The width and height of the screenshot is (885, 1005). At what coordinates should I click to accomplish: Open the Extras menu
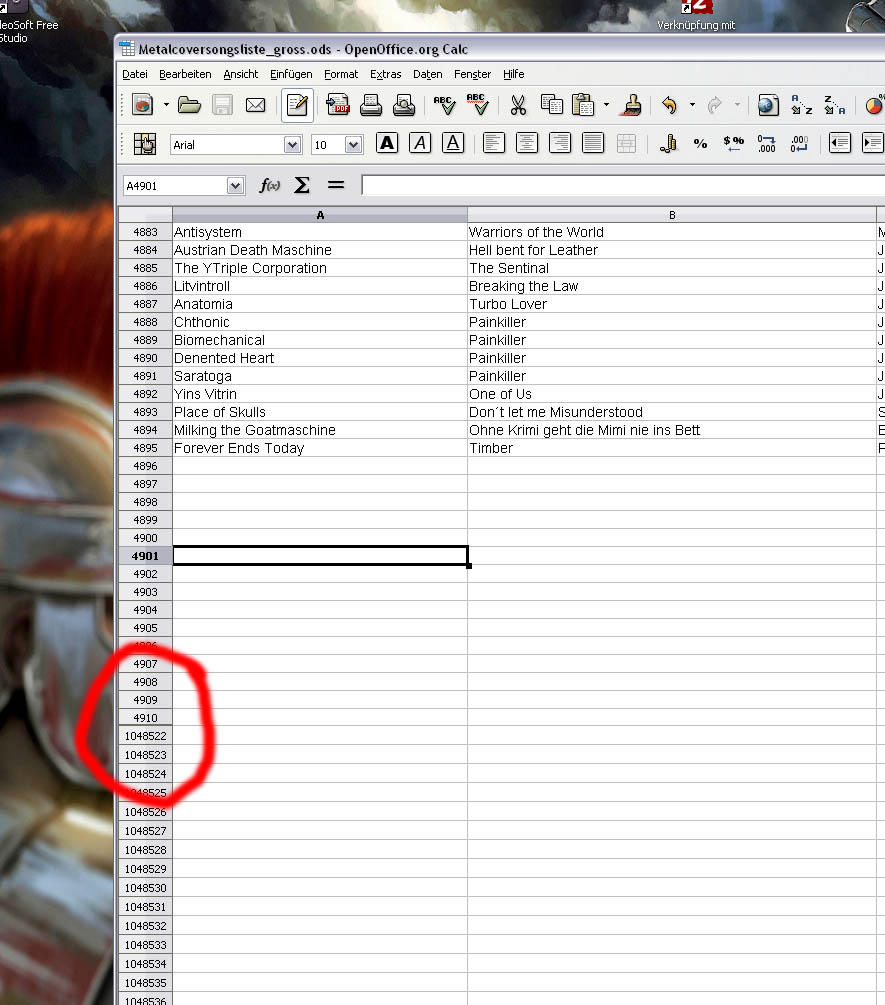tap(385, 74)
